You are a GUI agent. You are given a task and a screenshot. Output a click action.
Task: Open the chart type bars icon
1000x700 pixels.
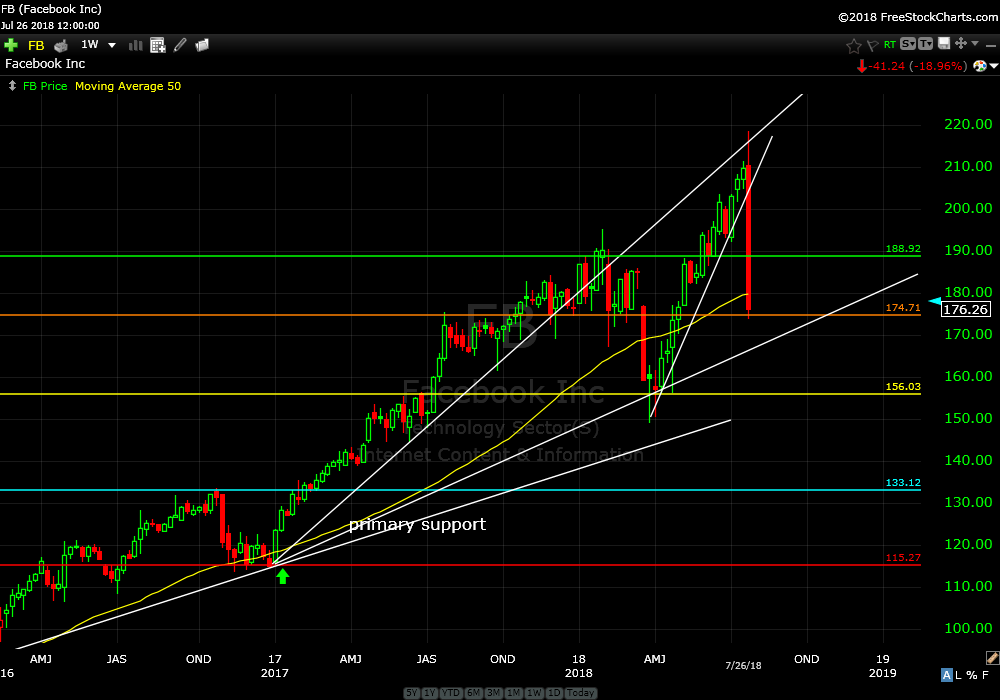tap(135, 45)
